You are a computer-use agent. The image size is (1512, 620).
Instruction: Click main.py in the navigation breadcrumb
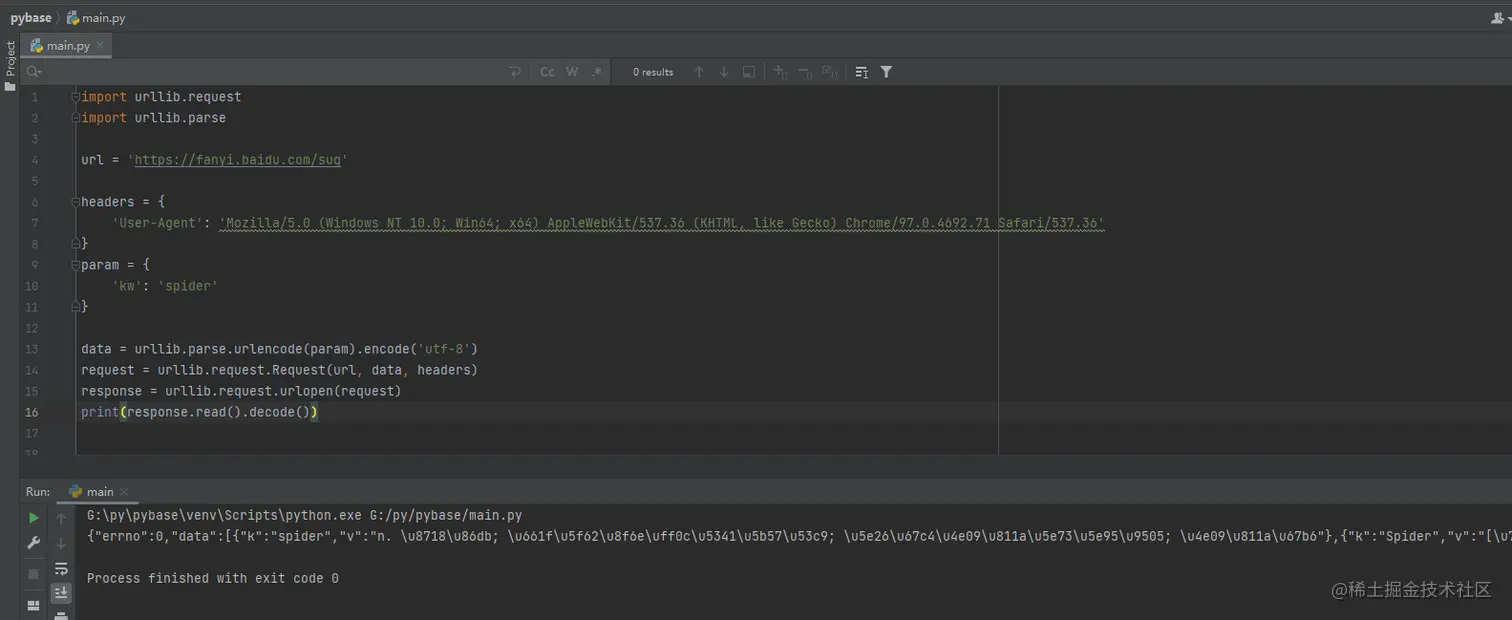click(x=95, y=18)
